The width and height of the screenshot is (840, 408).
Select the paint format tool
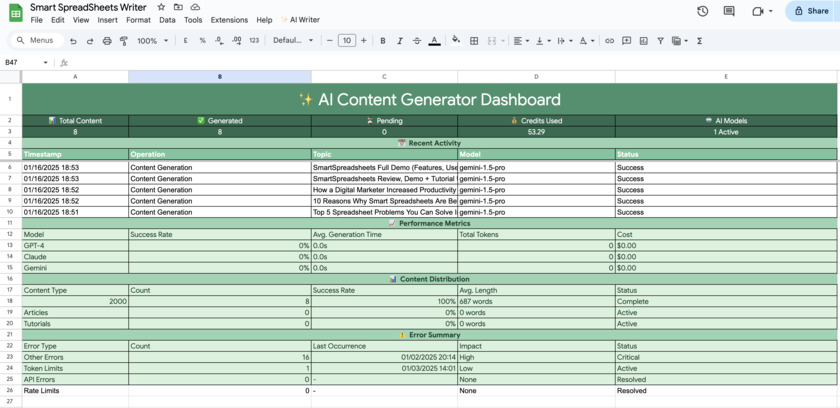[x=124, y=41]
